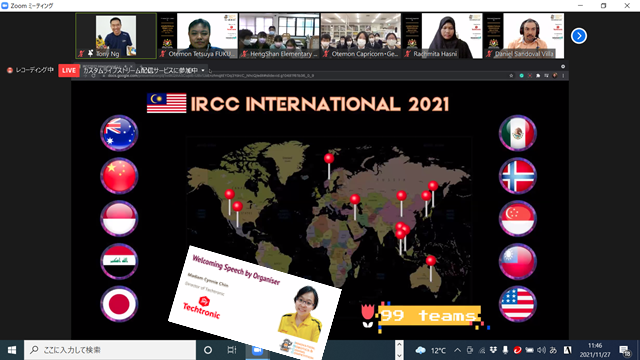Image resolution: width=640 pixels, height=360 pixels.
Task: Open the Windows Start menu
Action: [x=12, y=350]
